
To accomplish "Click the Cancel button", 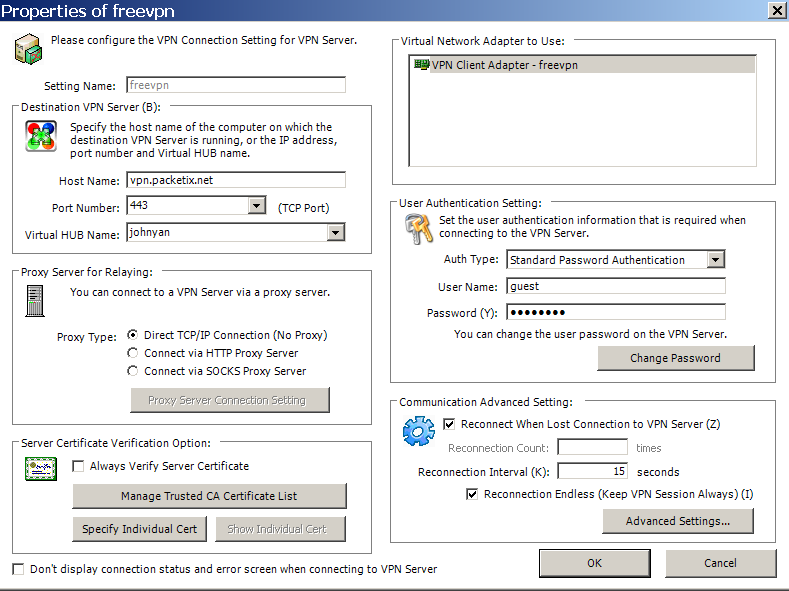I will coord(721,563).
